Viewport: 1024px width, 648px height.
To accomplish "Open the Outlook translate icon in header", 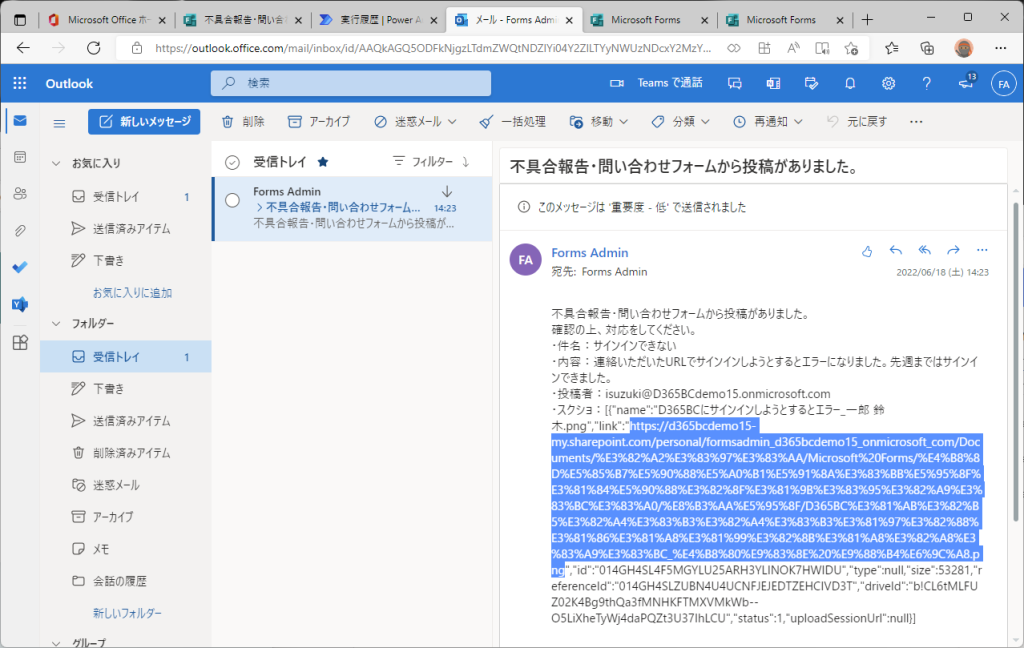I will click(x=773, y=84).
